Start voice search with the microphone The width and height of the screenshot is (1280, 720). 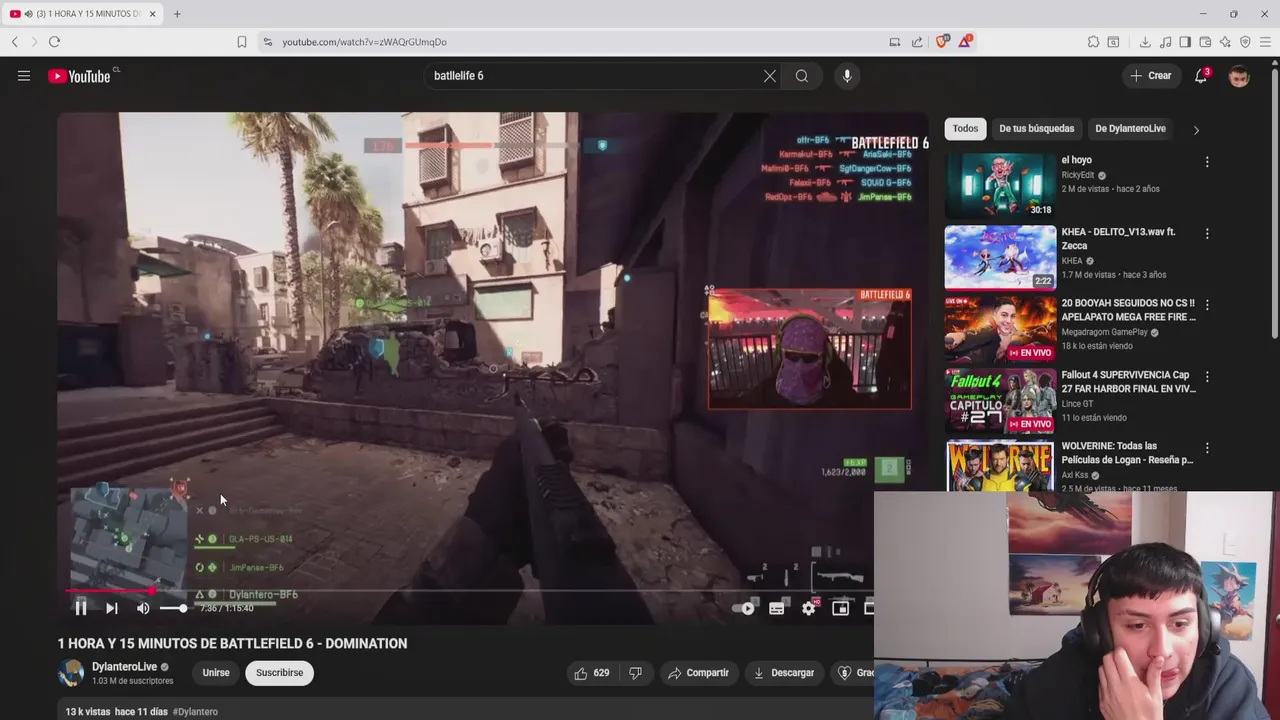pyautogui.click(x=847, y=76)
